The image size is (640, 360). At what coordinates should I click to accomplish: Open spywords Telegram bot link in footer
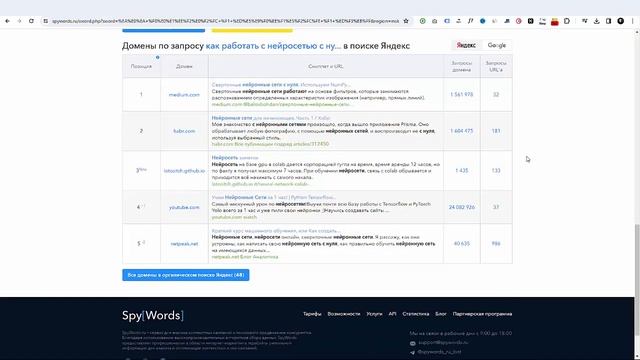[x=439, y=352]
